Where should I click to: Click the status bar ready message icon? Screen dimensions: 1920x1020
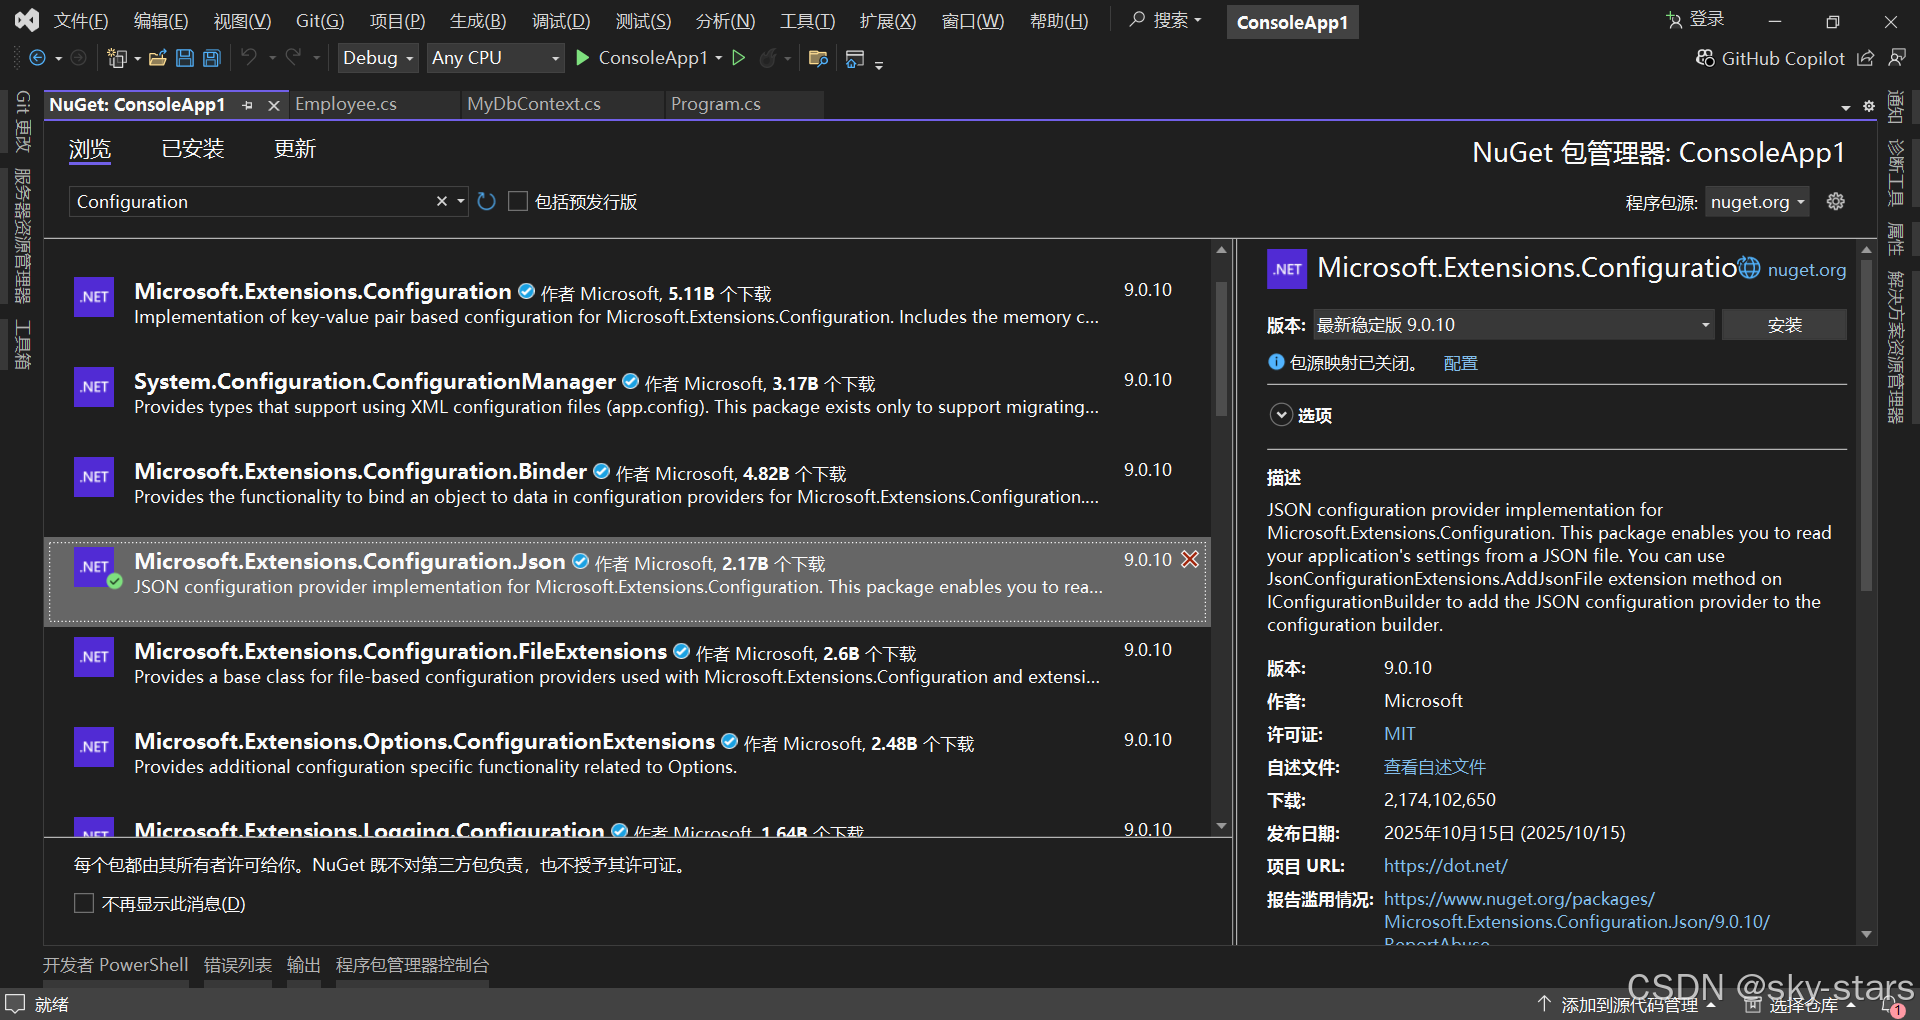click(15, 1003)
